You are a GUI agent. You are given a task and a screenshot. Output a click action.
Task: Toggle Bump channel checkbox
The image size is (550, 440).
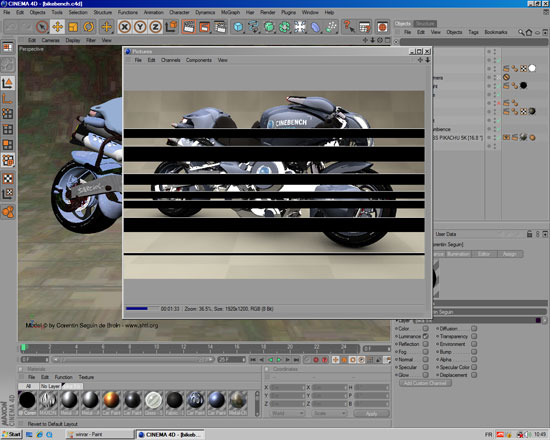coord(474,352)
